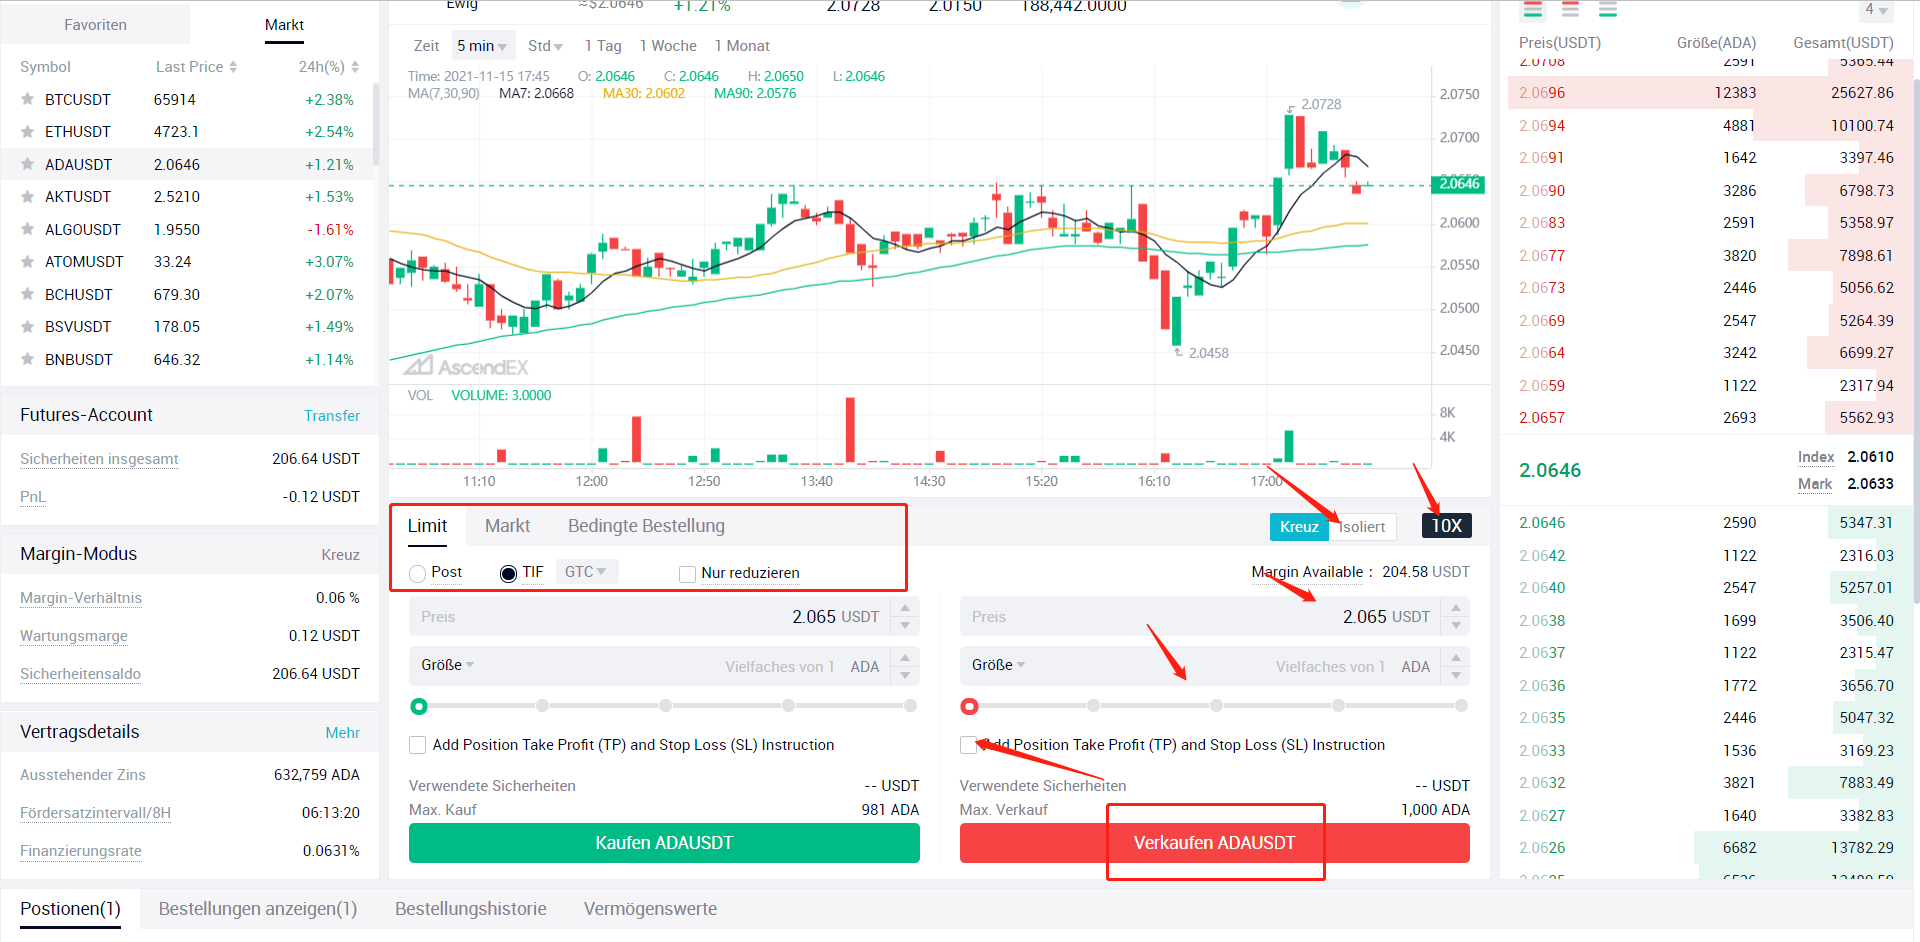Open the 10X leverage setting
This screenshot has height=942, width=1920.
pyautogui.click(x=1446, y=526)
